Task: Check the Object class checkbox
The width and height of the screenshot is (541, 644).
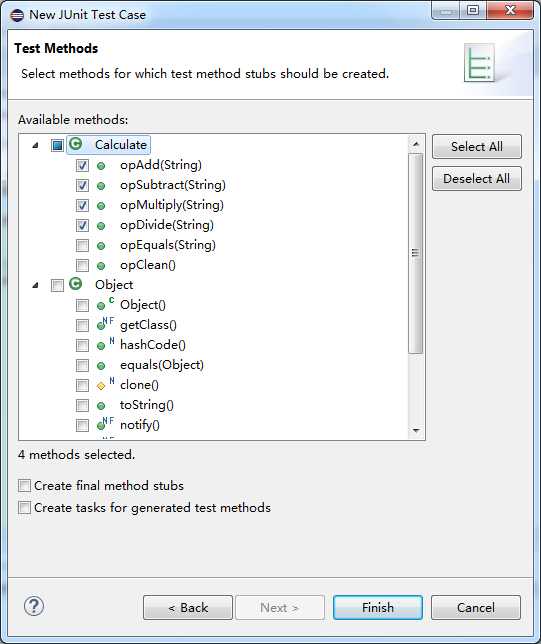Action: click(x=57, y=285)
